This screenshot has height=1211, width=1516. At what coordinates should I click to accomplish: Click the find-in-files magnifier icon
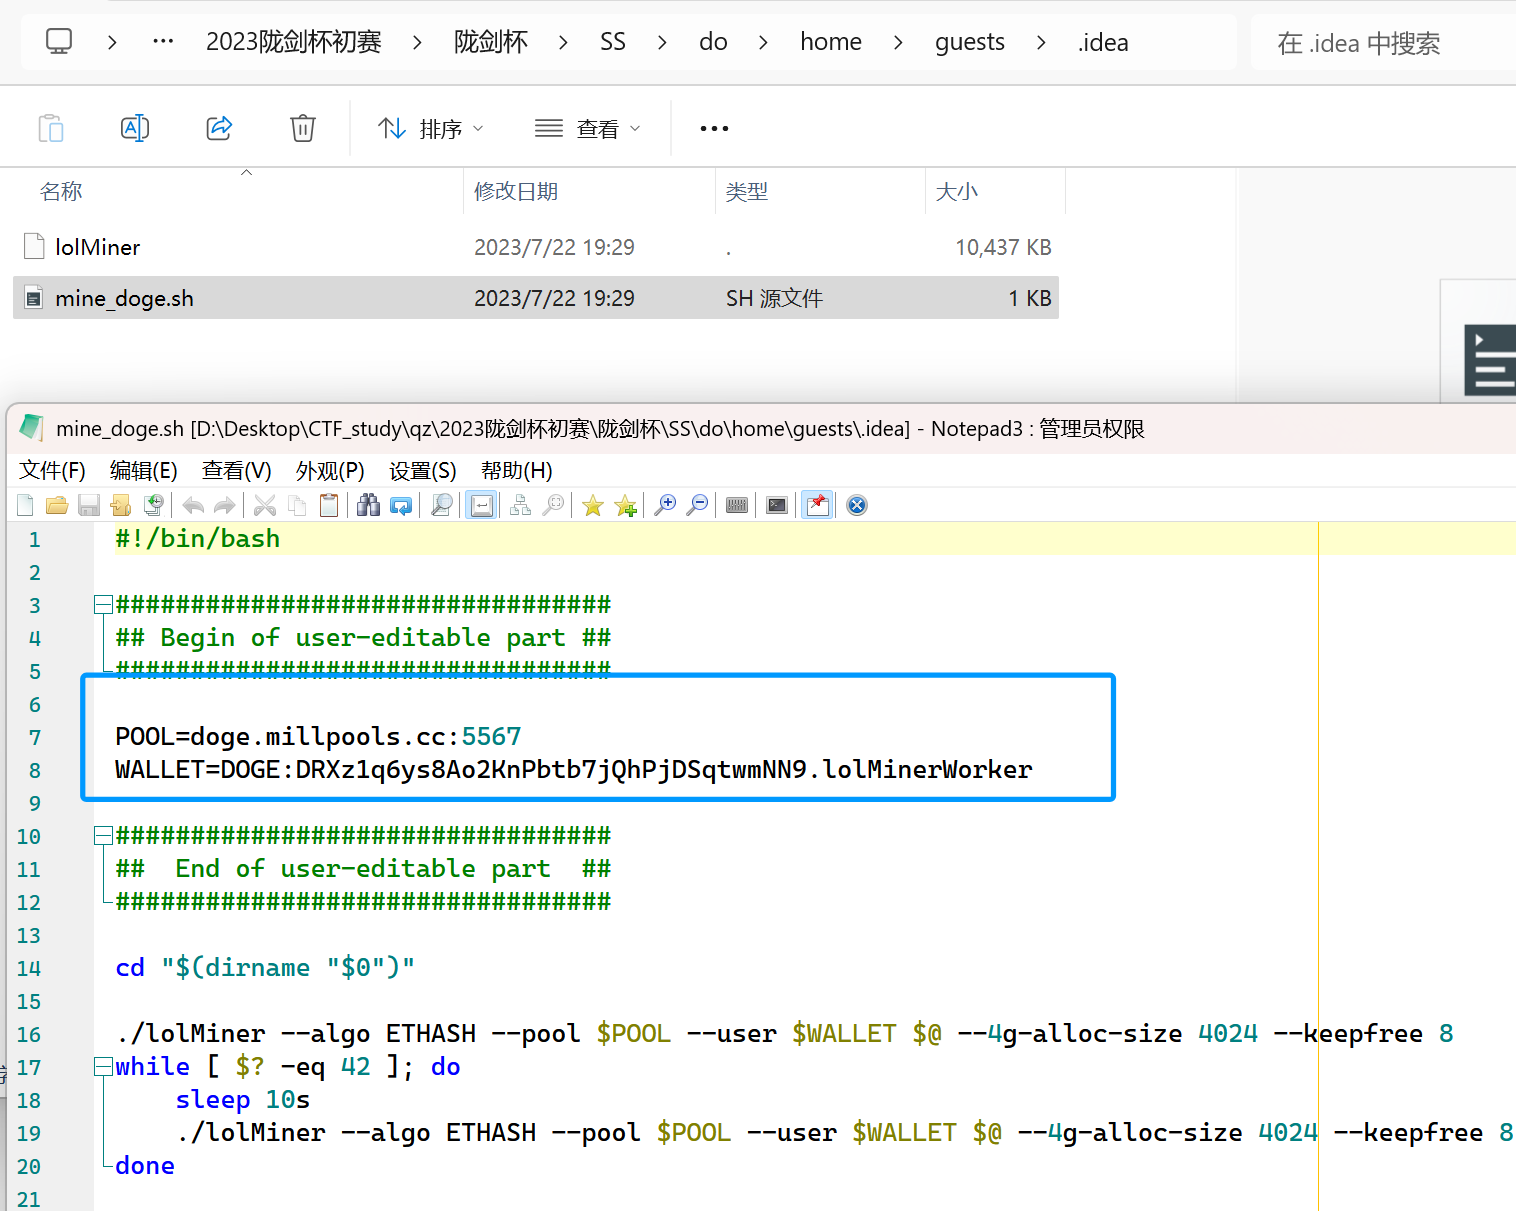click(441, 505)
